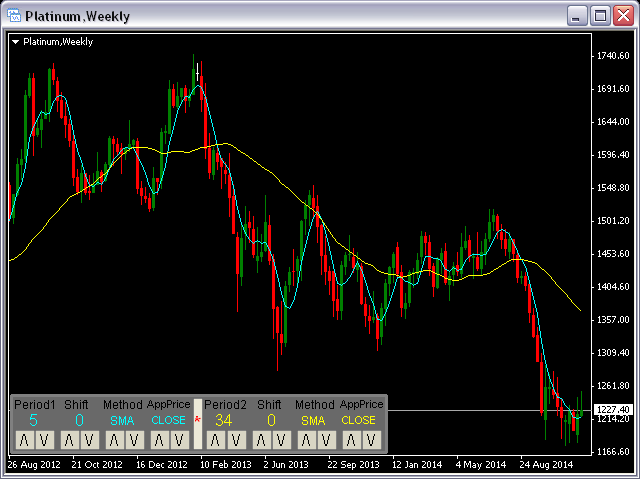This screenshot has height=480, width=640.
Task: Decrease first Shift value using down arrow
Action: point(88,440)
